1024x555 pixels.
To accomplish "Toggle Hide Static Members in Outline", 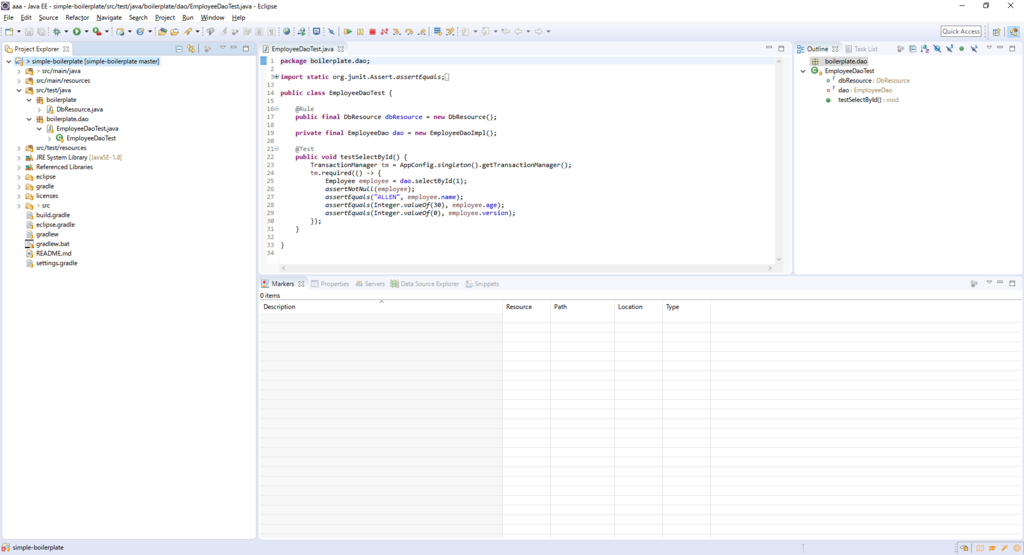I will 950,48.
